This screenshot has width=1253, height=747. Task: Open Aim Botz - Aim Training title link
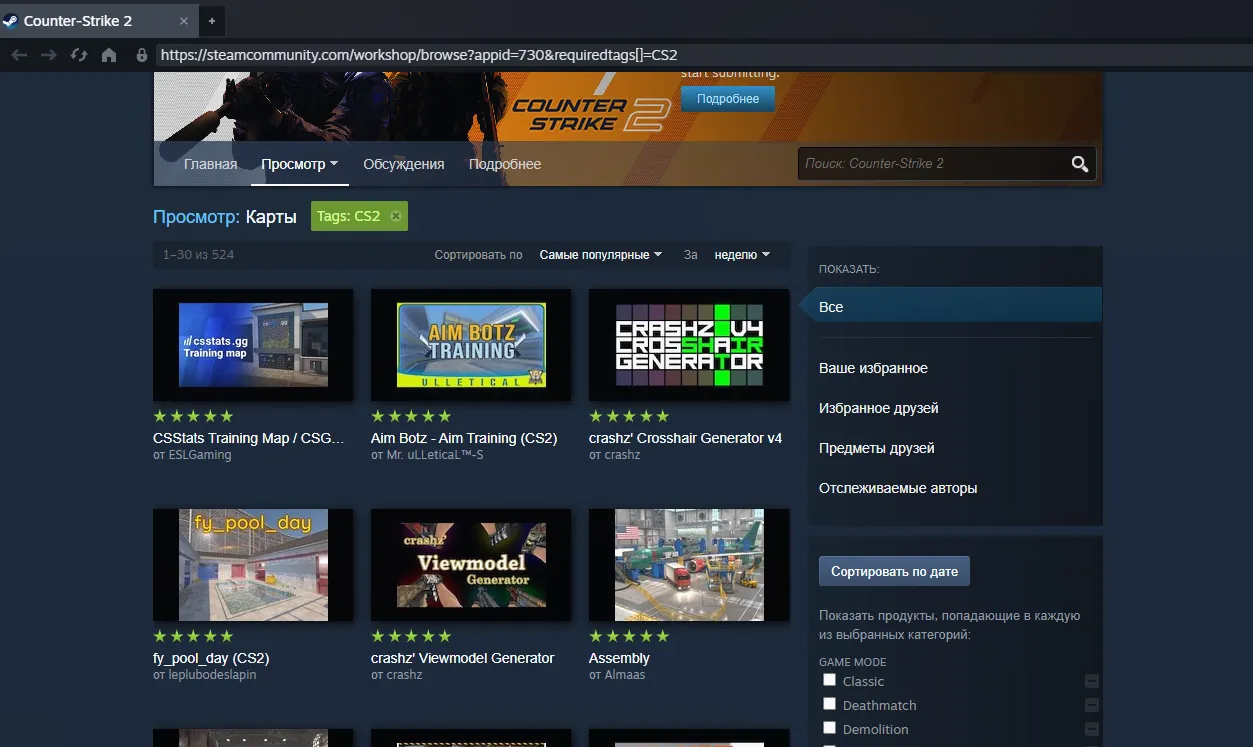[464, 438]
